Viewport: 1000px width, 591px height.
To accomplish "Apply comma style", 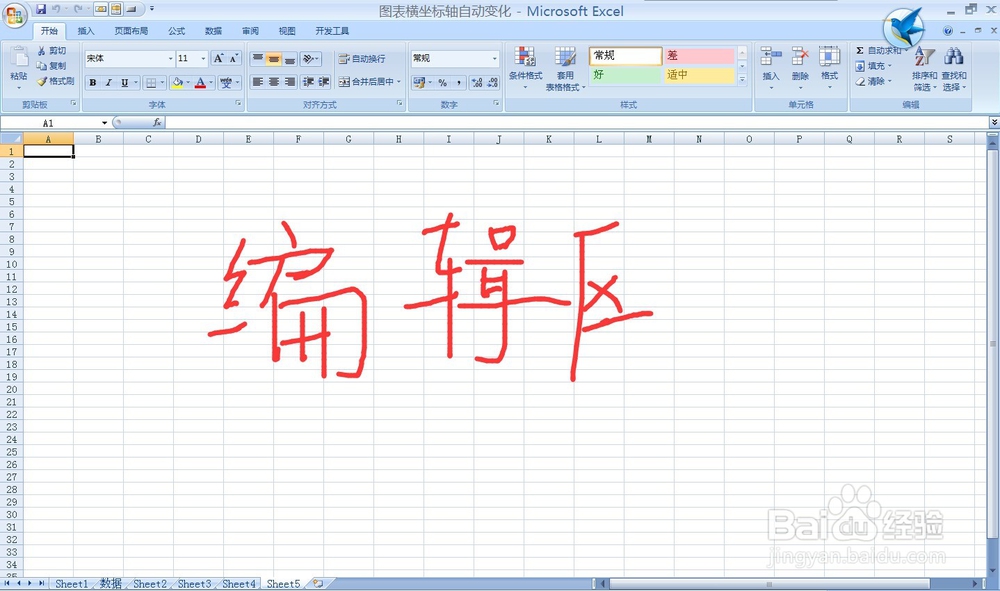I will click(x=459, y=82).
